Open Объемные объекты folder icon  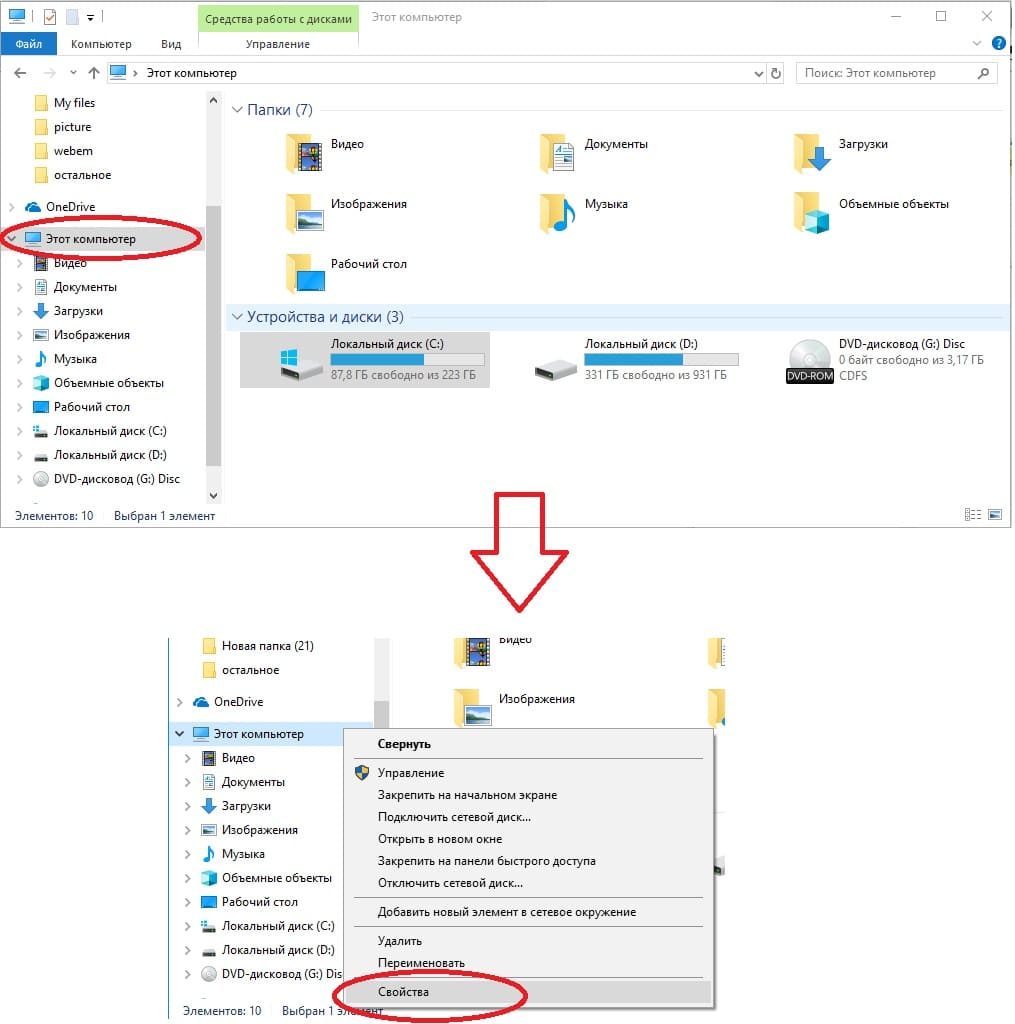point(811,212)
